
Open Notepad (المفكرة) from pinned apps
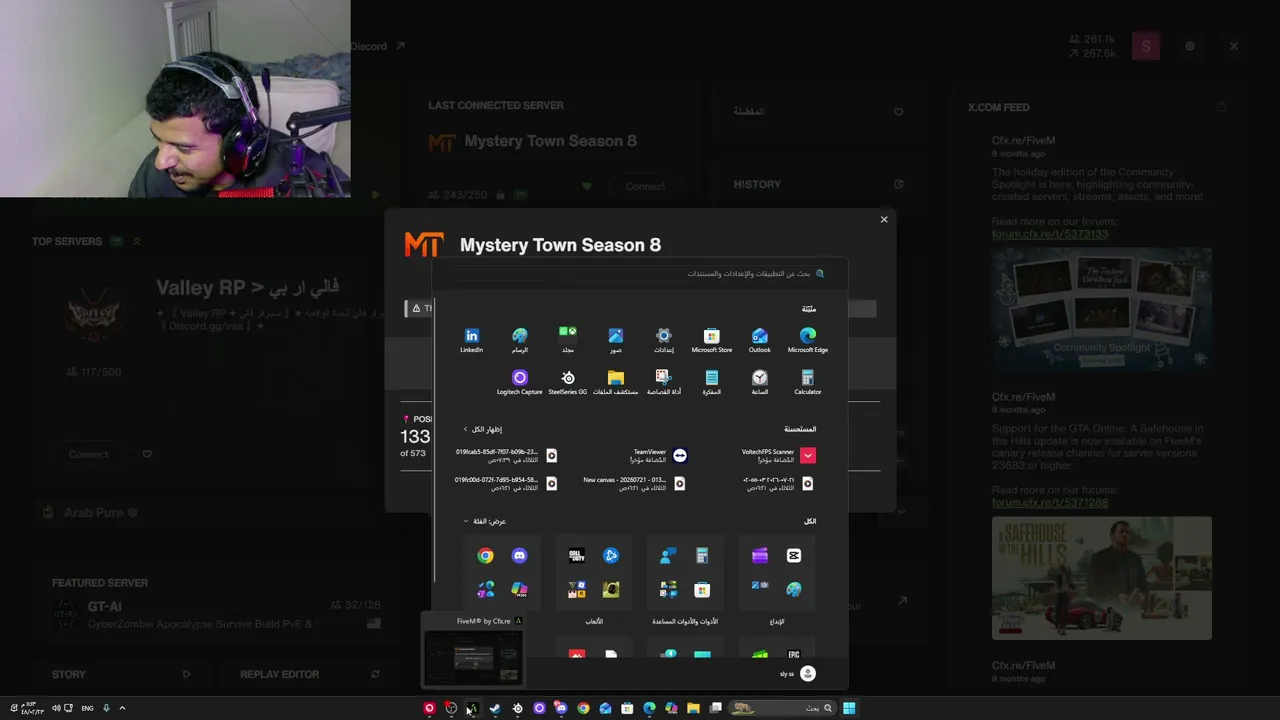pos(712,382)
